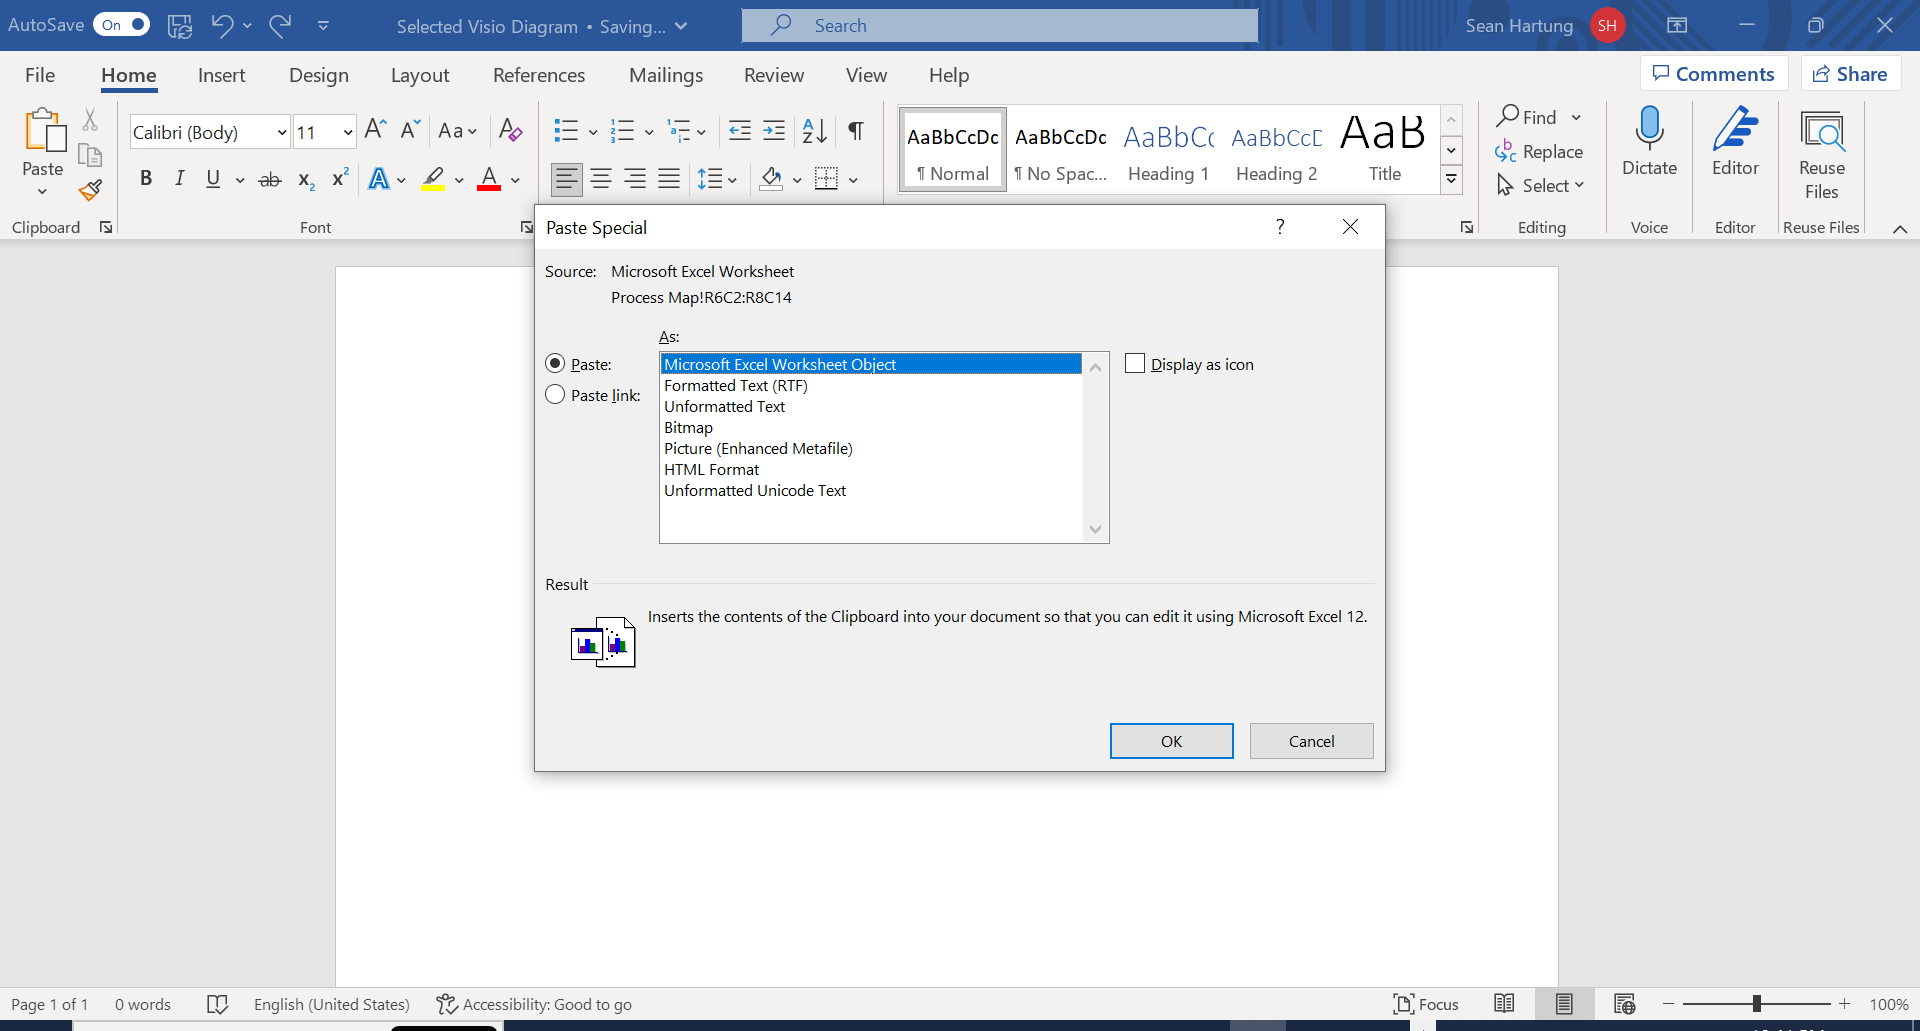Screen dimensions: 1920x1031
Task: Click Replace in Editing group
Action: (1539, 151)
